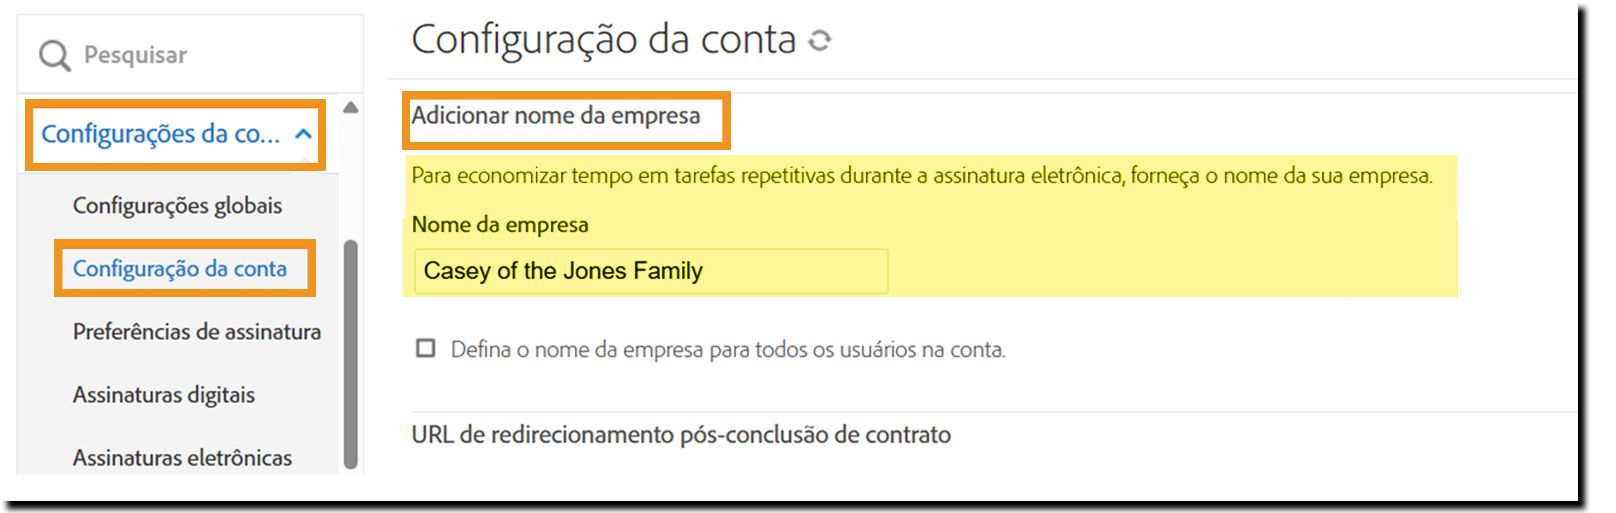Viewport: 1616px width, 513px height.
Task: Open the Assinaturas digitais settings
Action: (164, 395)
